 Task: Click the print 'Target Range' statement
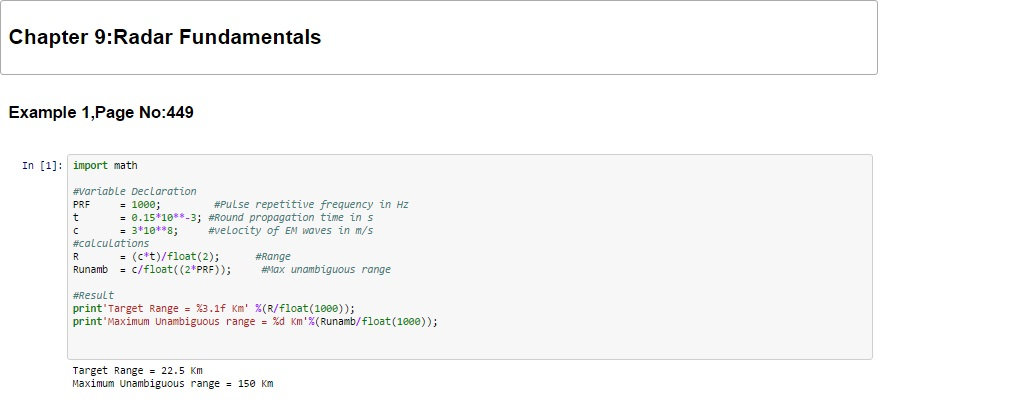click(213, 309)
